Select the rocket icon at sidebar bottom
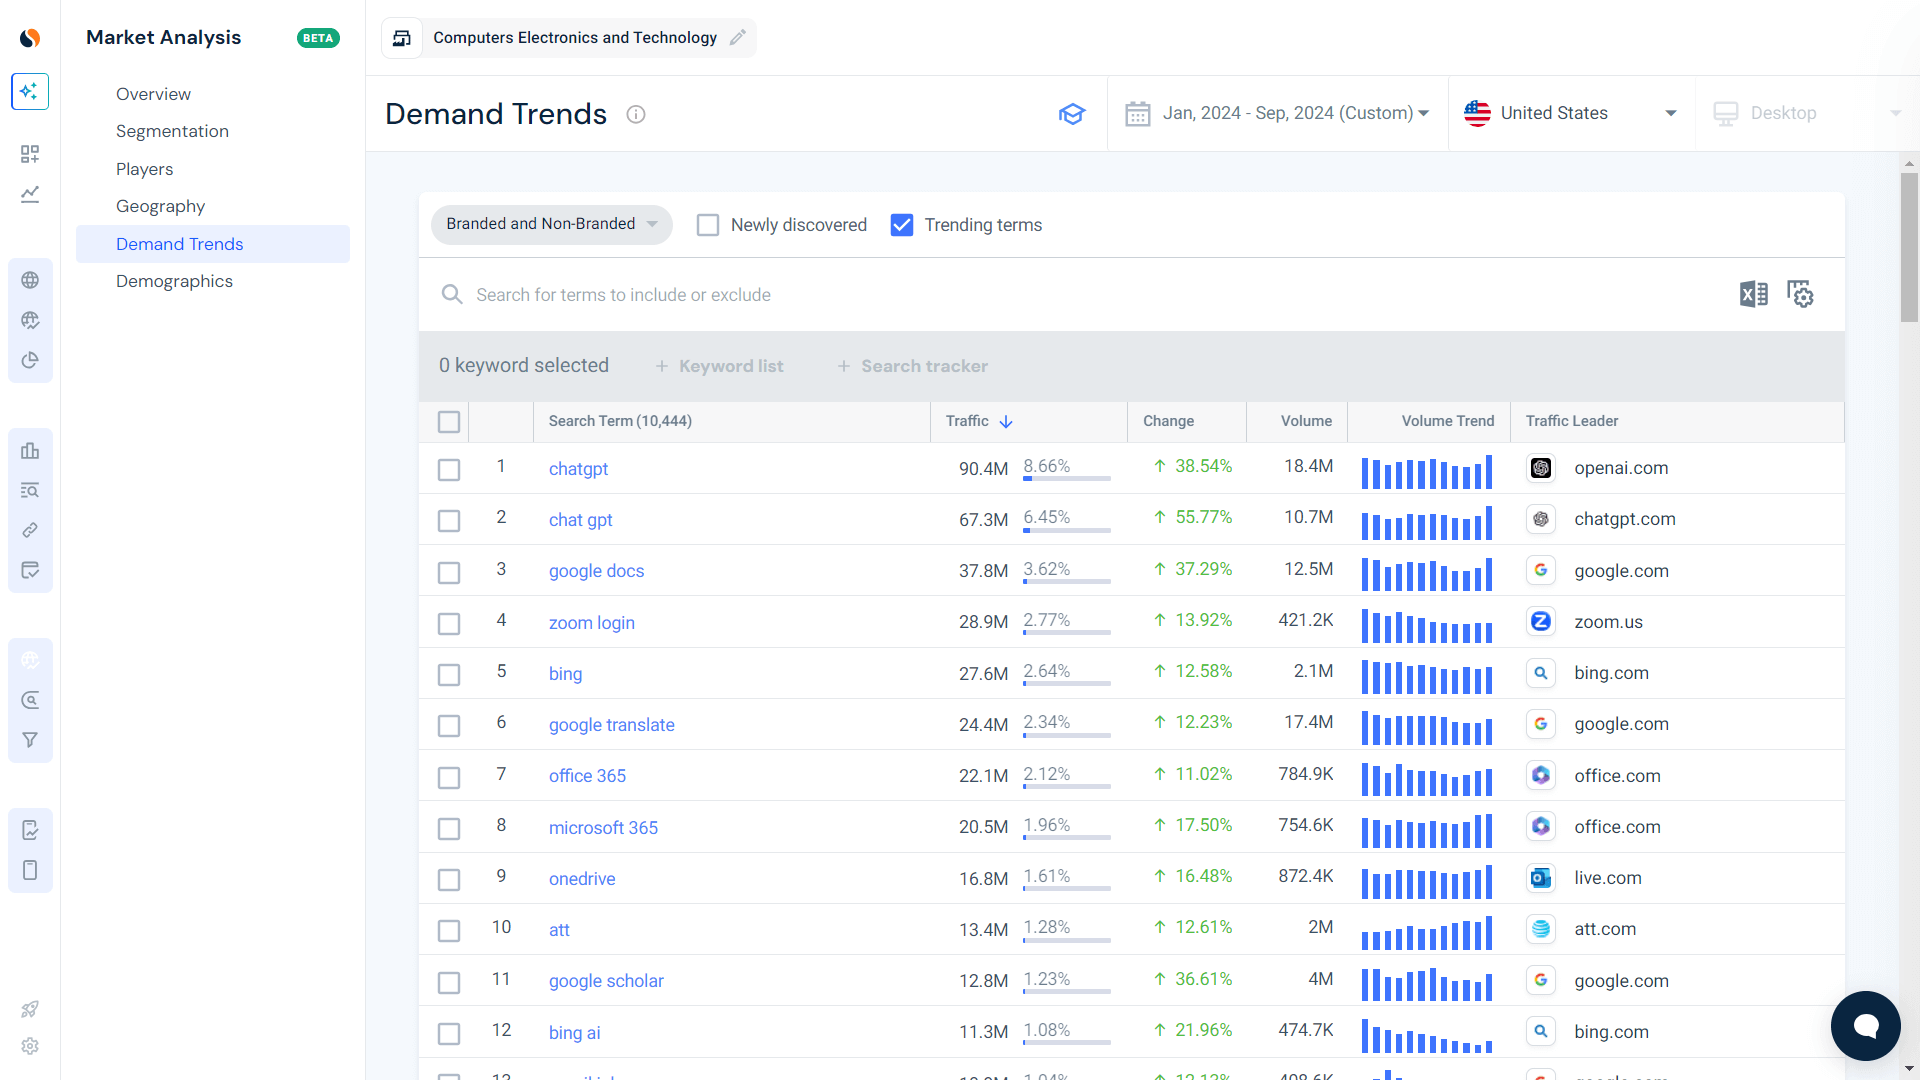 coord(30,1009)
